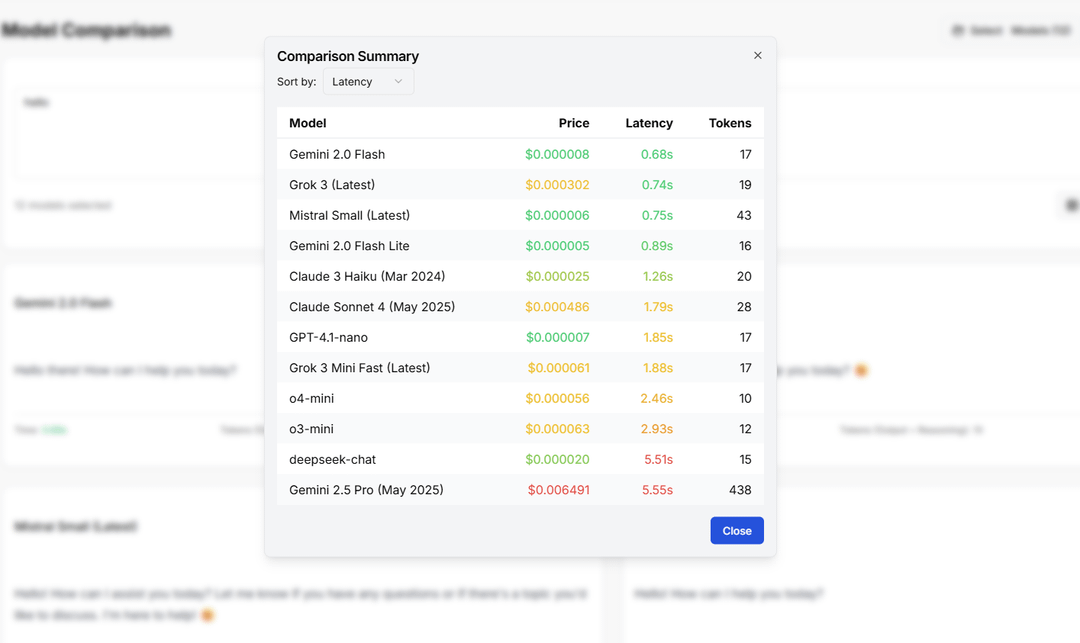Image resolution: width=1080 pixels, height=643 pixels.
Task: Click the Tokens column header
Action: click(x=730, y=123)
